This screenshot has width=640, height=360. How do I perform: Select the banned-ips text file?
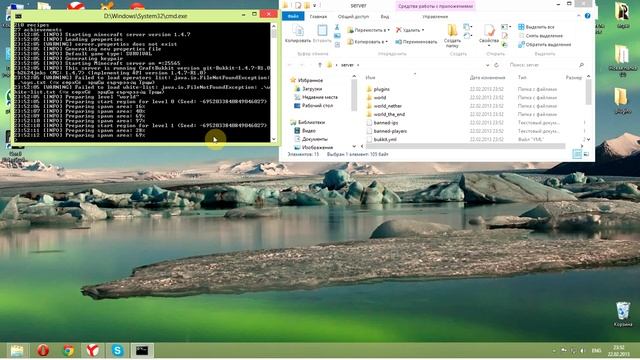click(x=386, y=122)
